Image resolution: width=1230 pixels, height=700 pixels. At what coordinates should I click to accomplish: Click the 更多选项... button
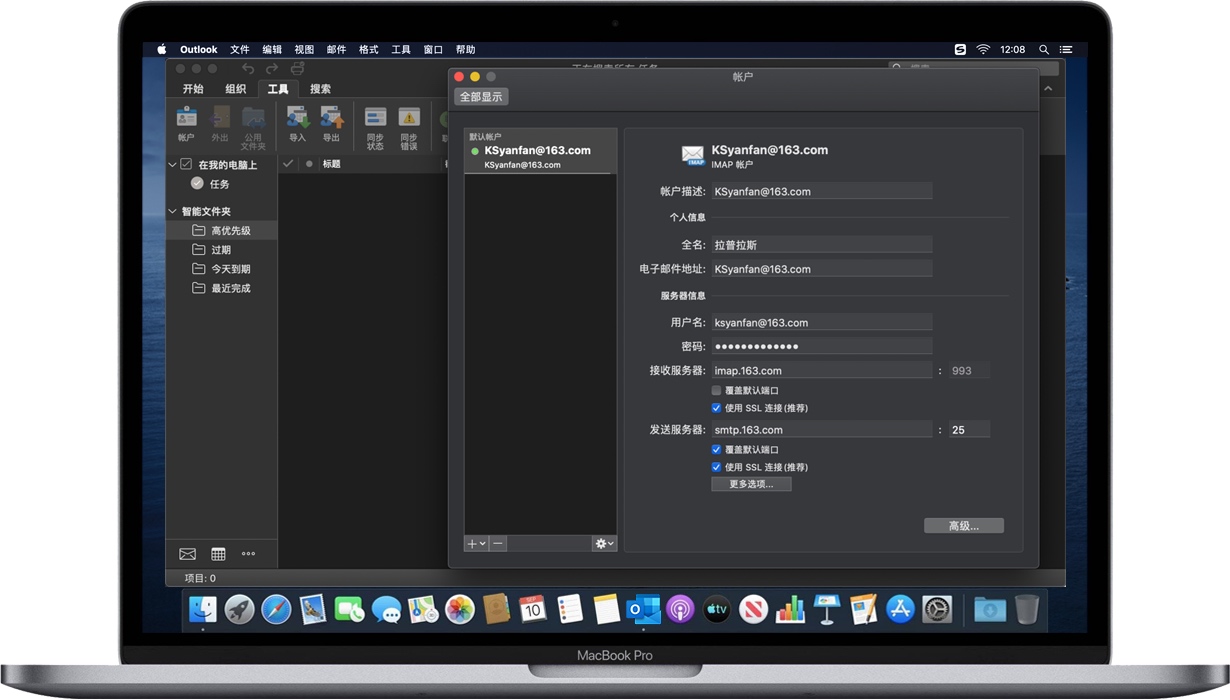point(751,484)
